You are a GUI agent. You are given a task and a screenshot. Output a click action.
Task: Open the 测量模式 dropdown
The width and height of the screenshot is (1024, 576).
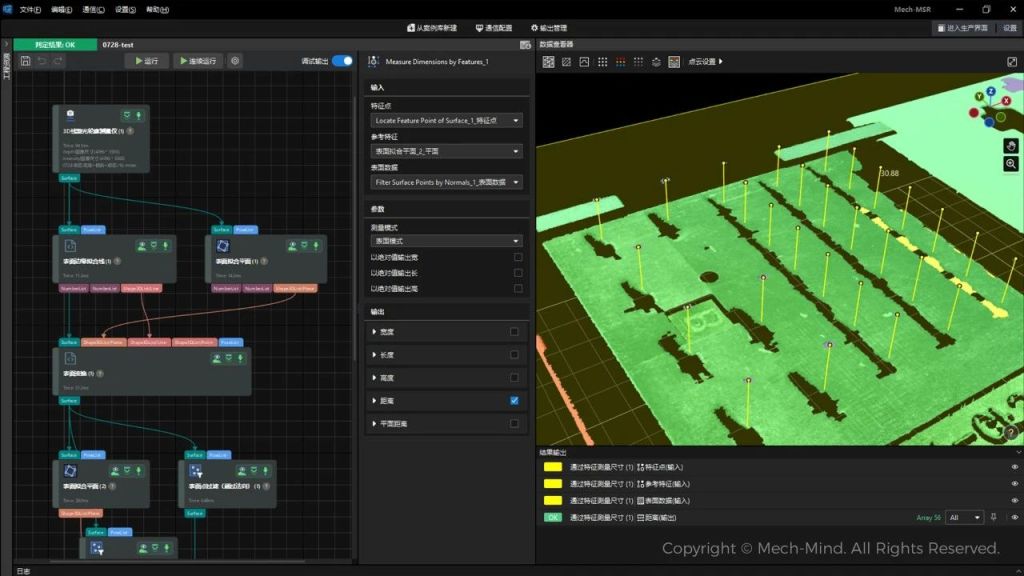click(x=446, y=241)
